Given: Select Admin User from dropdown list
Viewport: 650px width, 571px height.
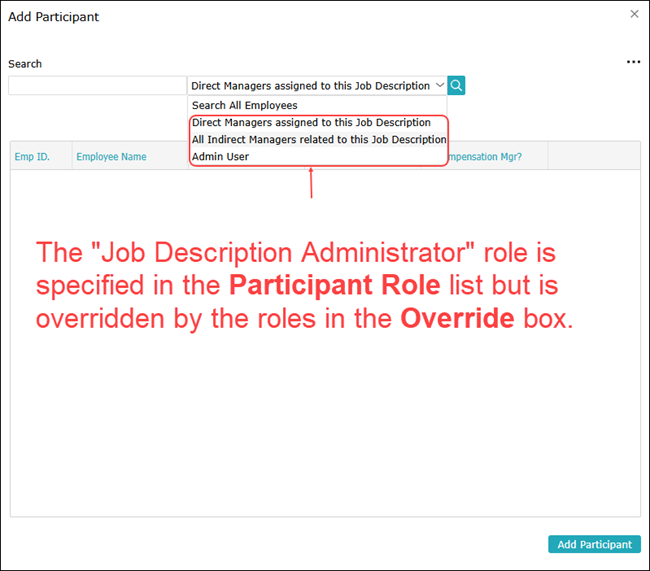Looking at the screenshot, I should 220,157.
